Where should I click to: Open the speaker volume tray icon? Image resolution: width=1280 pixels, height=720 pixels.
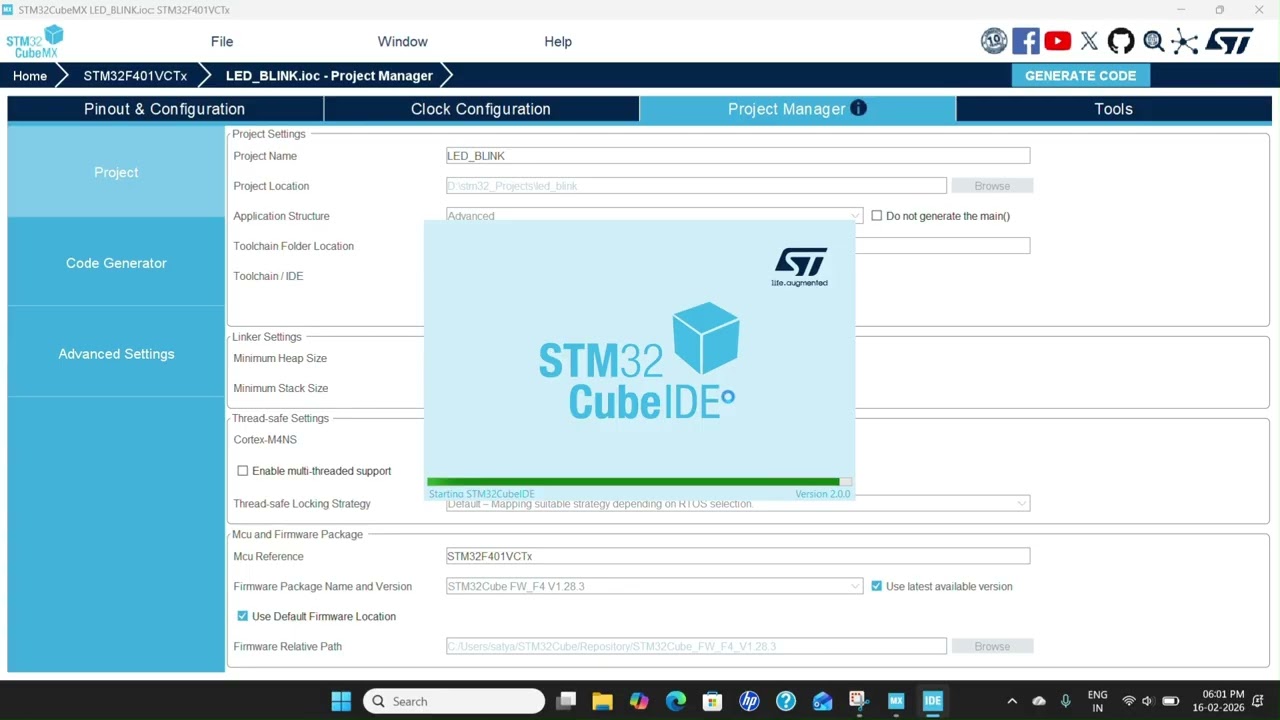[x=1148, y=701]
